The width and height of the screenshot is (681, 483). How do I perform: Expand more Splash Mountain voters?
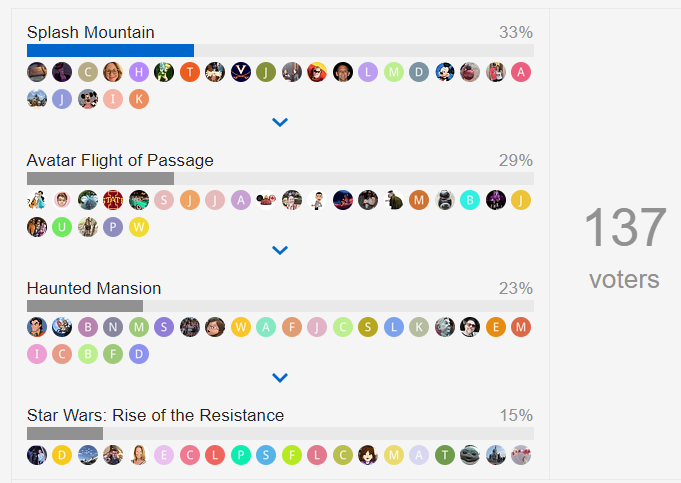[280, 122]
